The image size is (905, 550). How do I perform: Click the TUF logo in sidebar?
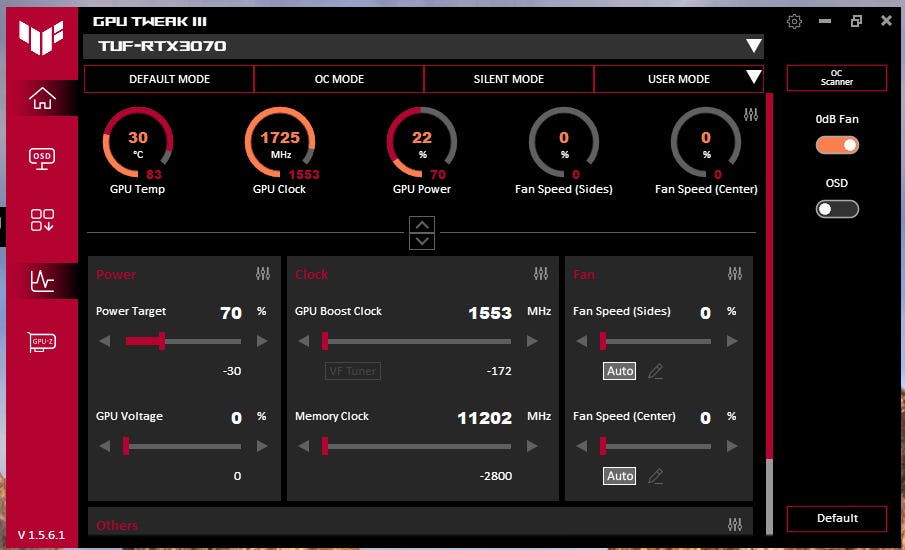(x=41, y=37)
